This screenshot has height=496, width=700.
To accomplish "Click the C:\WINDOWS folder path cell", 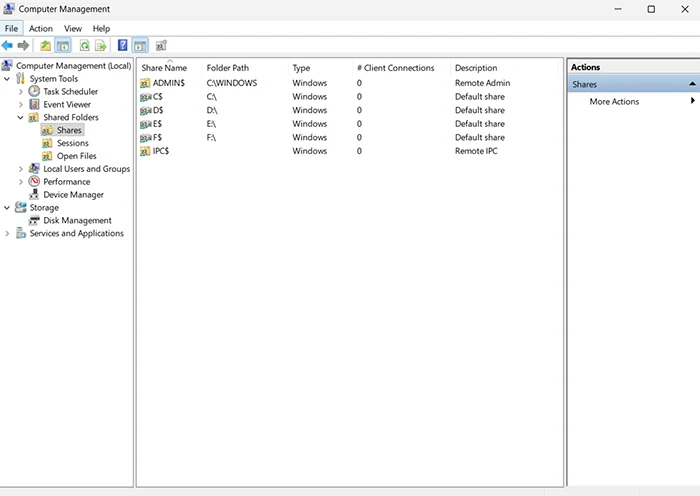I will click(x=232, y=83).
